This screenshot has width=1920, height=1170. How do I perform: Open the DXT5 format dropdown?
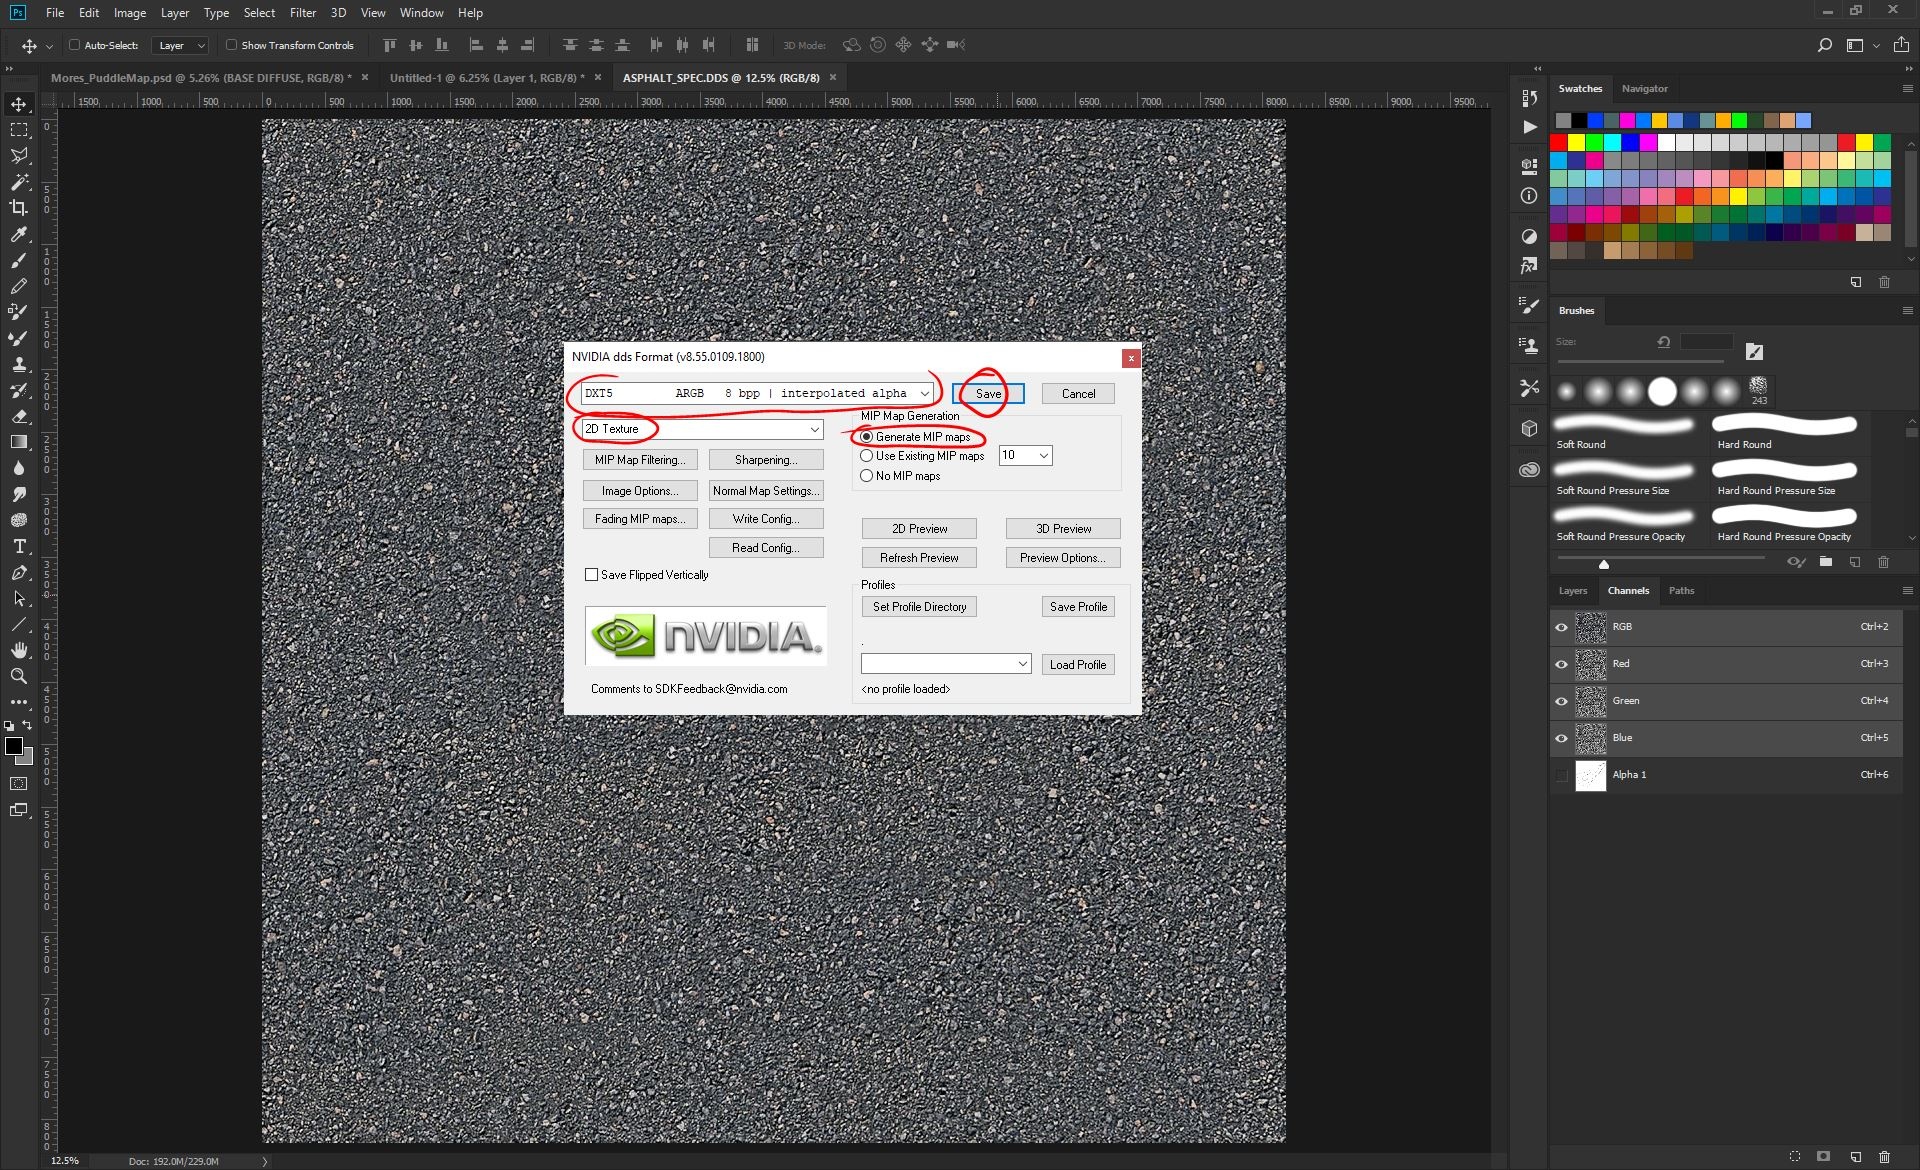click(x=758, y=393)
